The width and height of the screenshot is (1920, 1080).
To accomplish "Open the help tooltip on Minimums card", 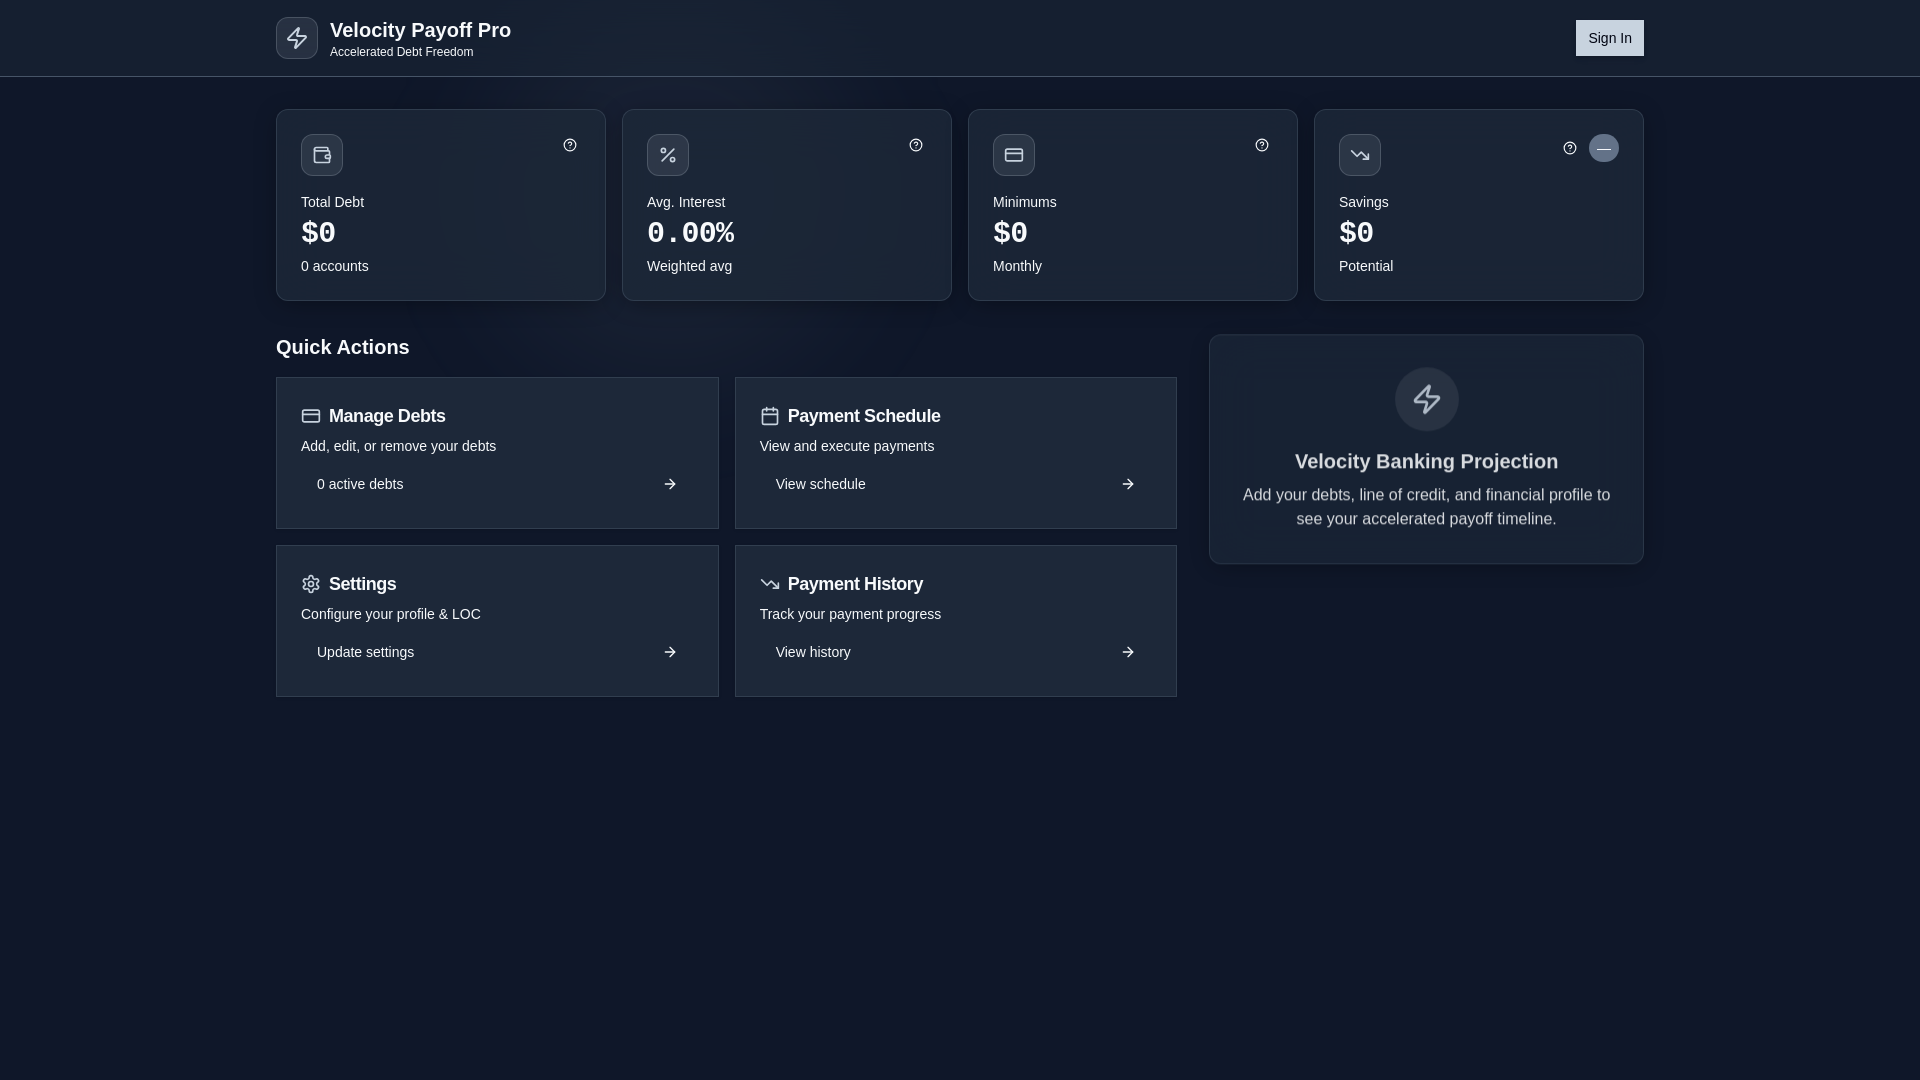I will 1262,145.
